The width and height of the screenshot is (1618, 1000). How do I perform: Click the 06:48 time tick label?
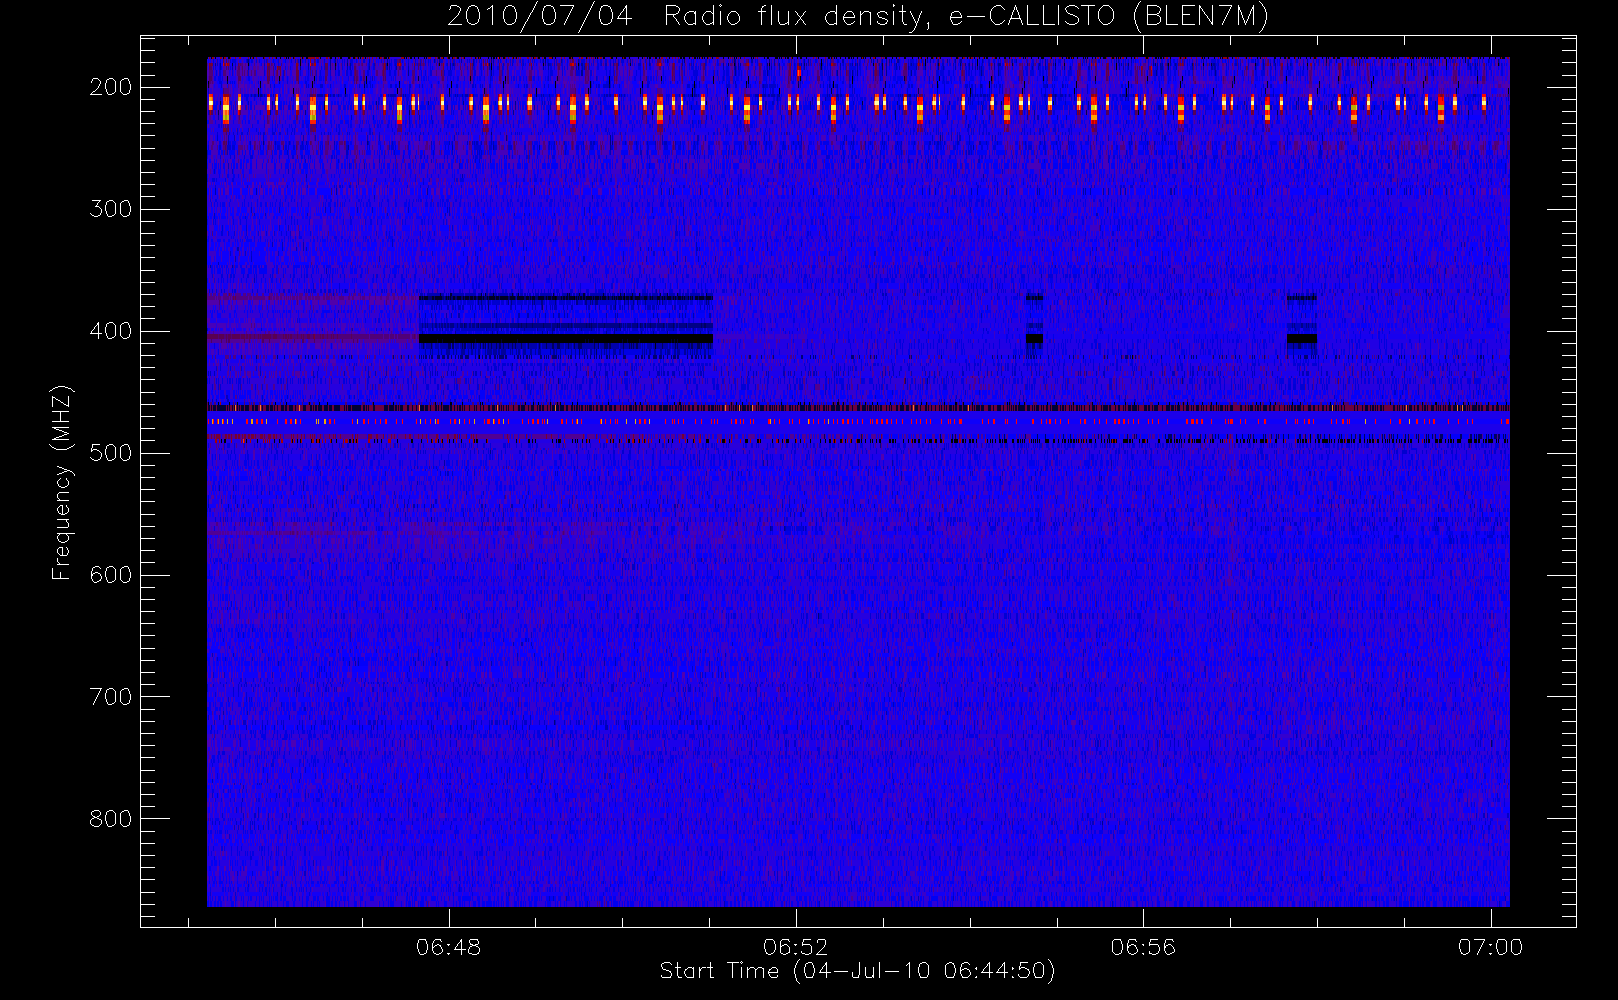449,947
